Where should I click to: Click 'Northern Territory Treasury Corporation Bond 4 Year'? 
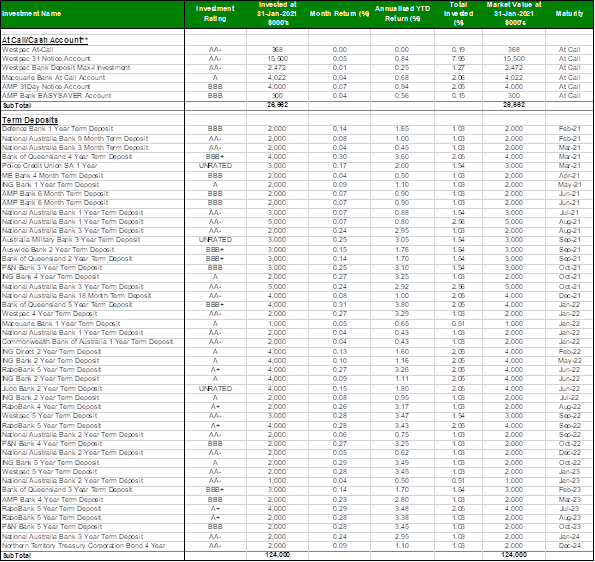pyautogui.click(x=84, y=546)
